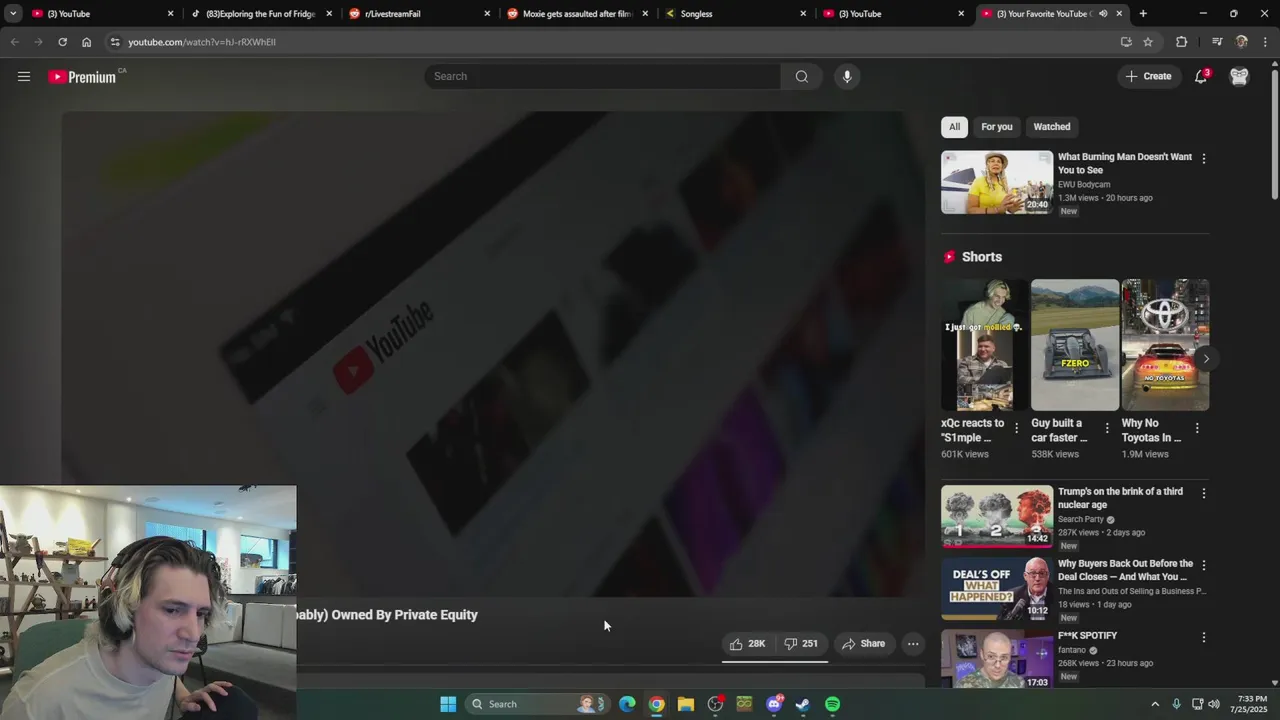View site information icon in address bar
Screen dimensions: 1280x720
(115, 42)
